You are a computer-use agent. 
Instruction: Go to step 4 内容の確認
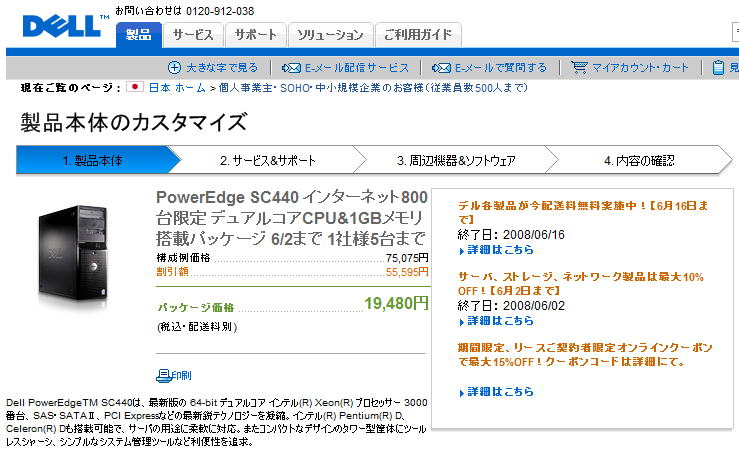638,160
